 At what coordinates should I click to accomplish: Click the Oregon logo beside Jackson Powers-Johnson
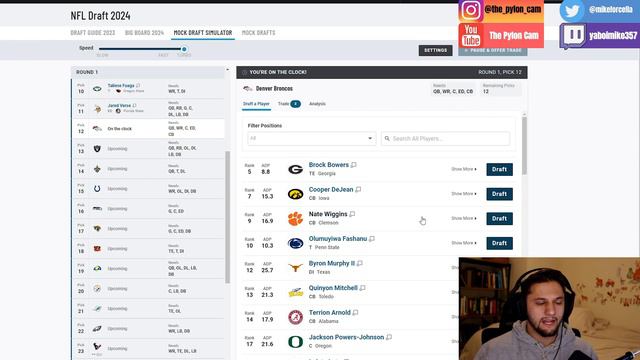tap(296, 342)
